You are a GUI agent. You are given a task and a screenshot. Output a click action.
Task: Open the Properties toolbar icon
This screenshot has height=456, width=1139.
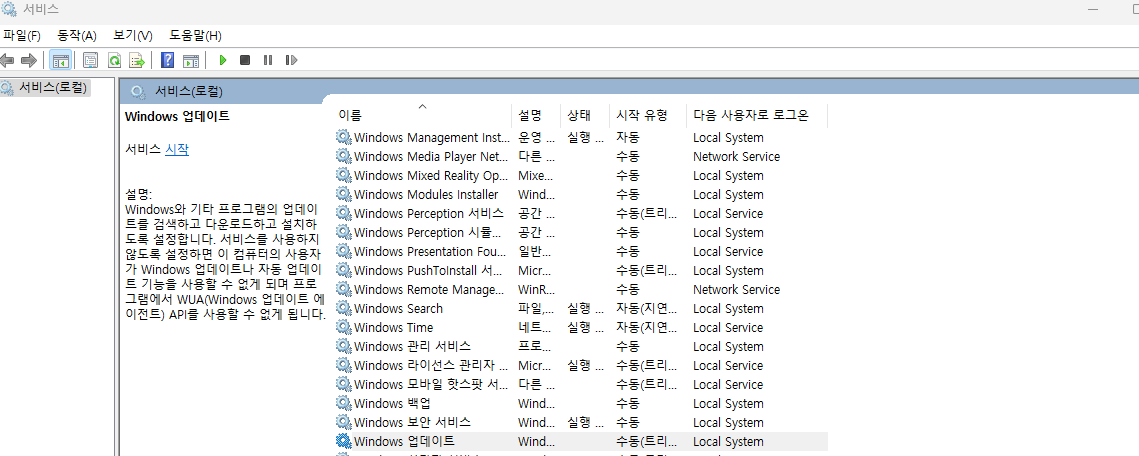[x=91, y=60]
